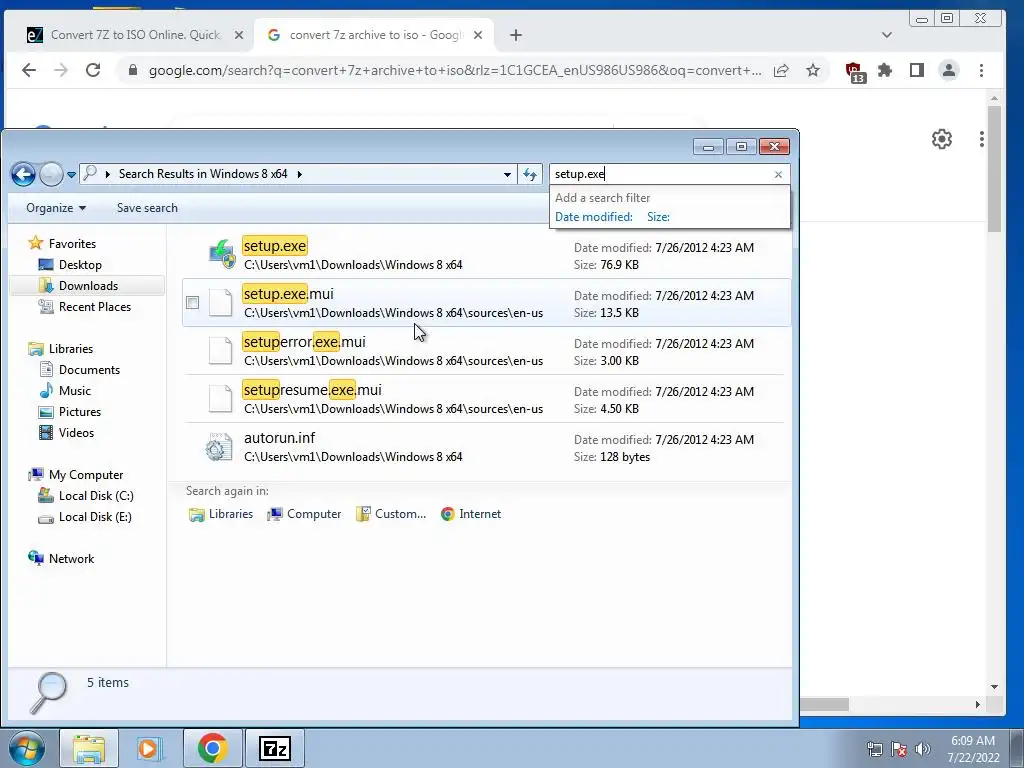Expand the arrow before Search Results breadcrumb
Image resolution: width=1024 pixels, height=768 pixels.
point(108,174)
